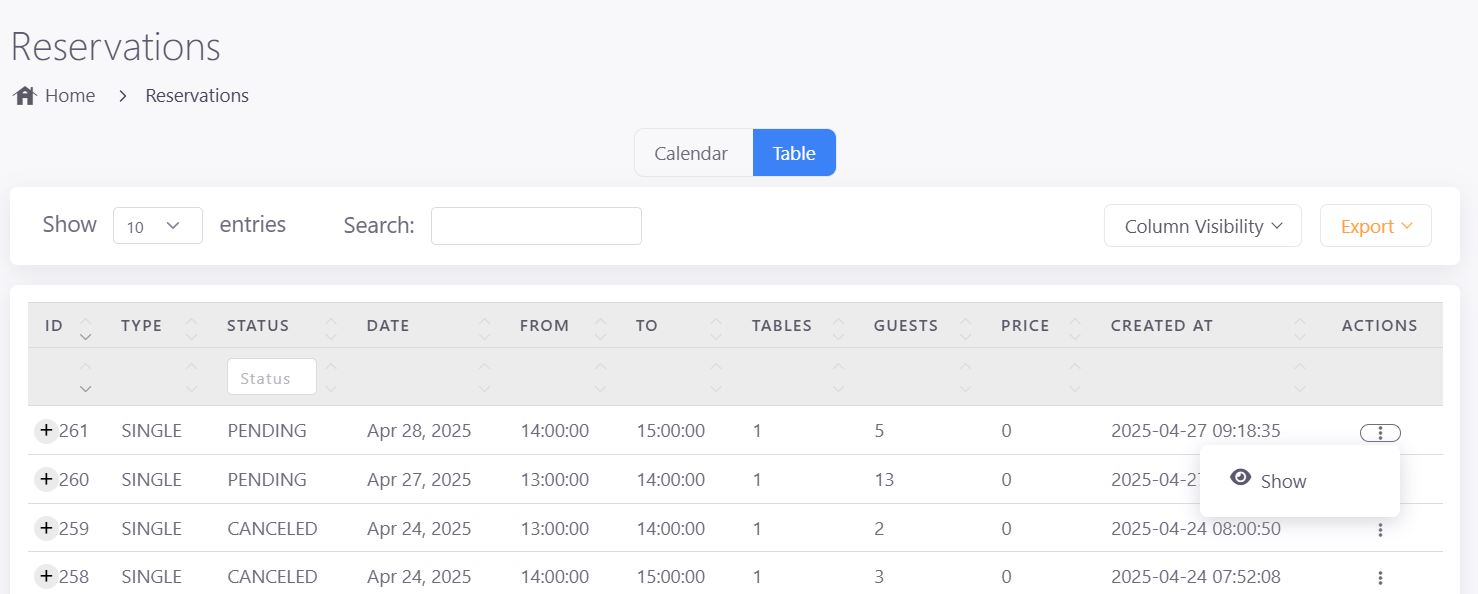Sort table by Date column header
The image size is (1478, 594).
(388, 326)
